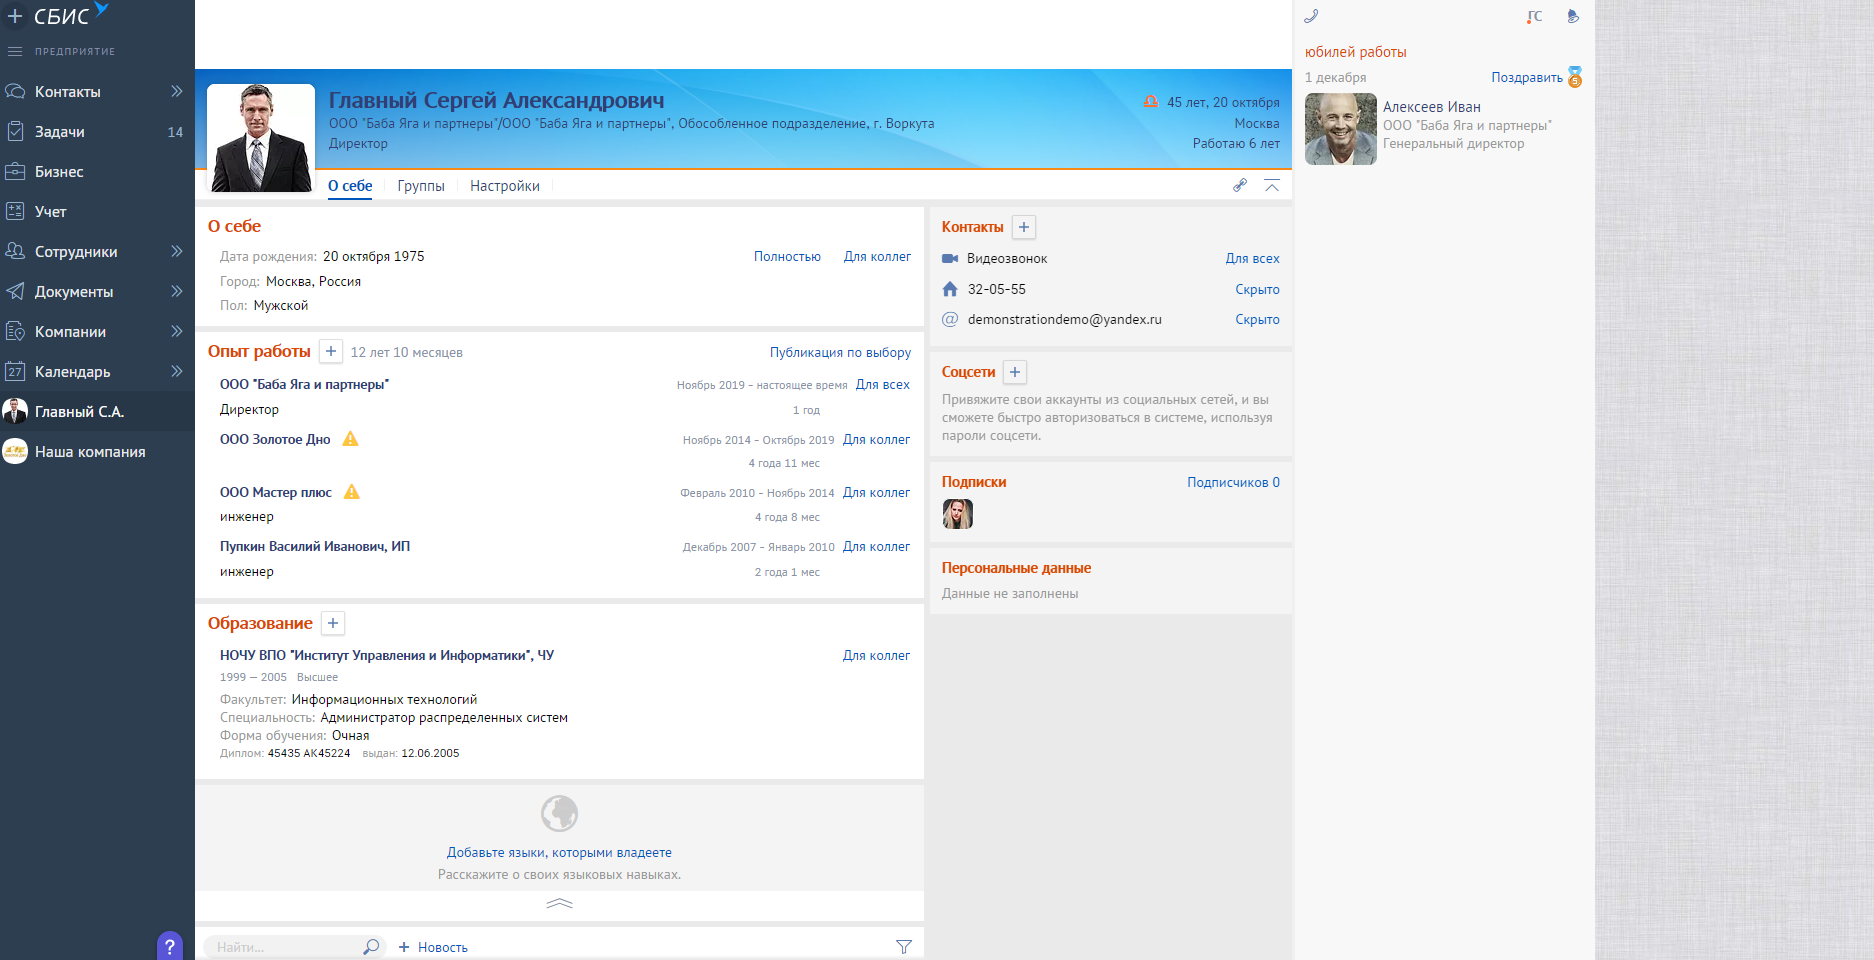Open Алексеев Иван's photo thumbnail
The image size is (1874, 960).
(1341, 129)
